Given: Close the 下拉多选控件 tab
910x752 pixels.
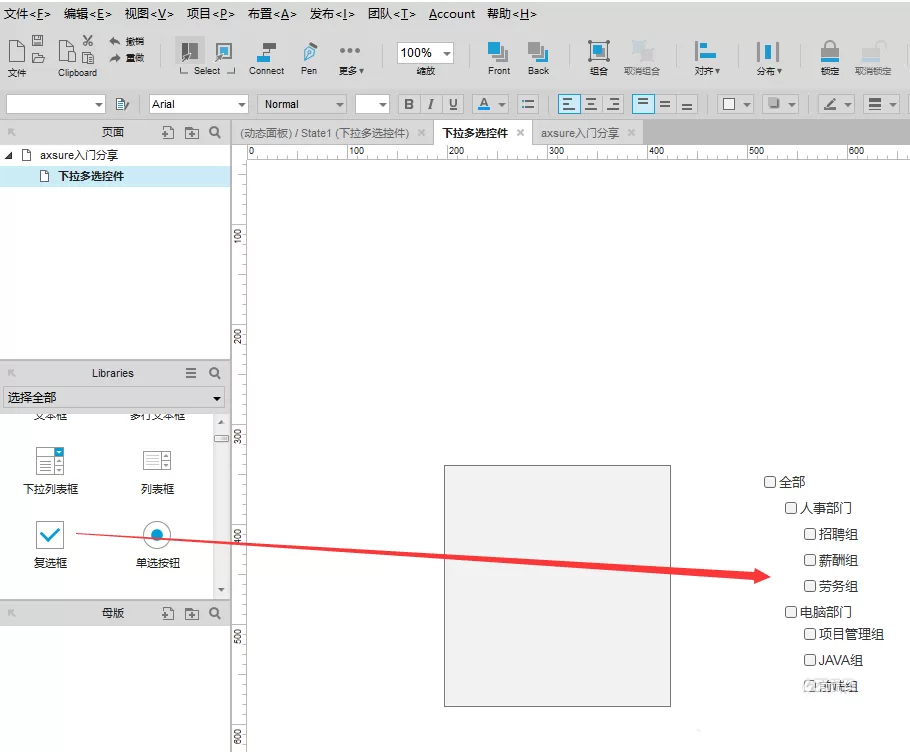Looking at the screenshot, I should point(521,132).
